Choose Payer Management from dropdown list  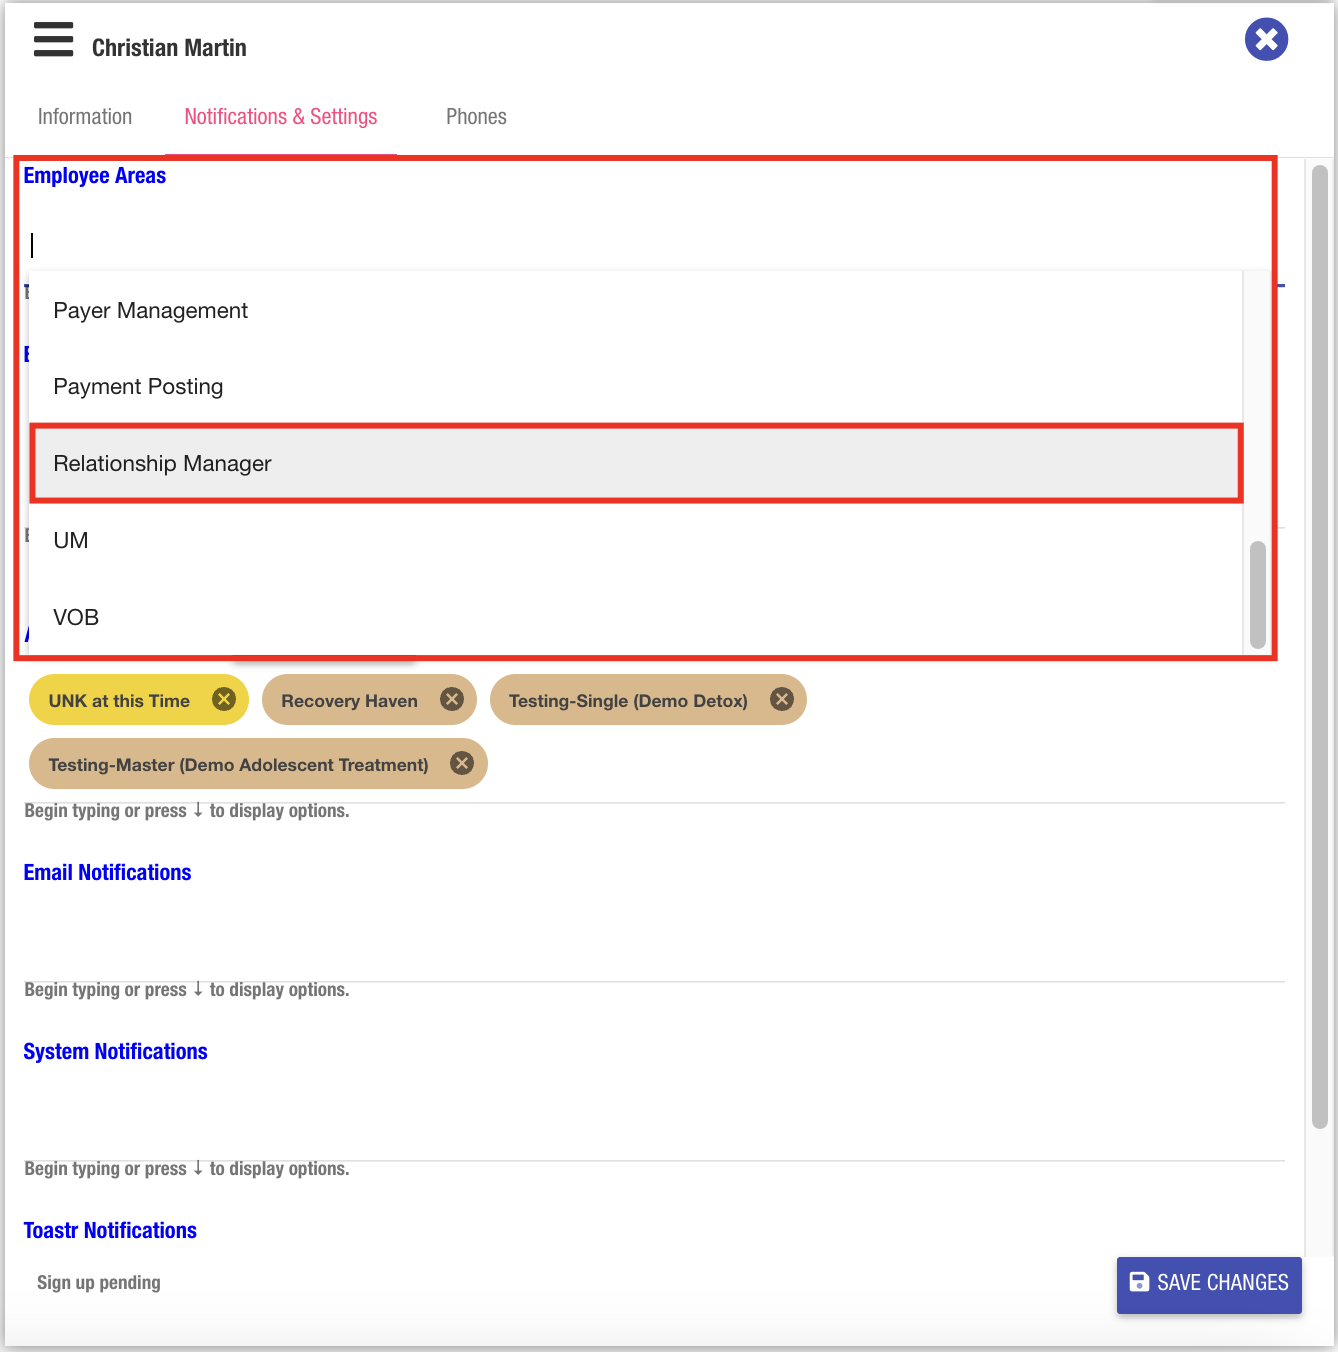151,311
